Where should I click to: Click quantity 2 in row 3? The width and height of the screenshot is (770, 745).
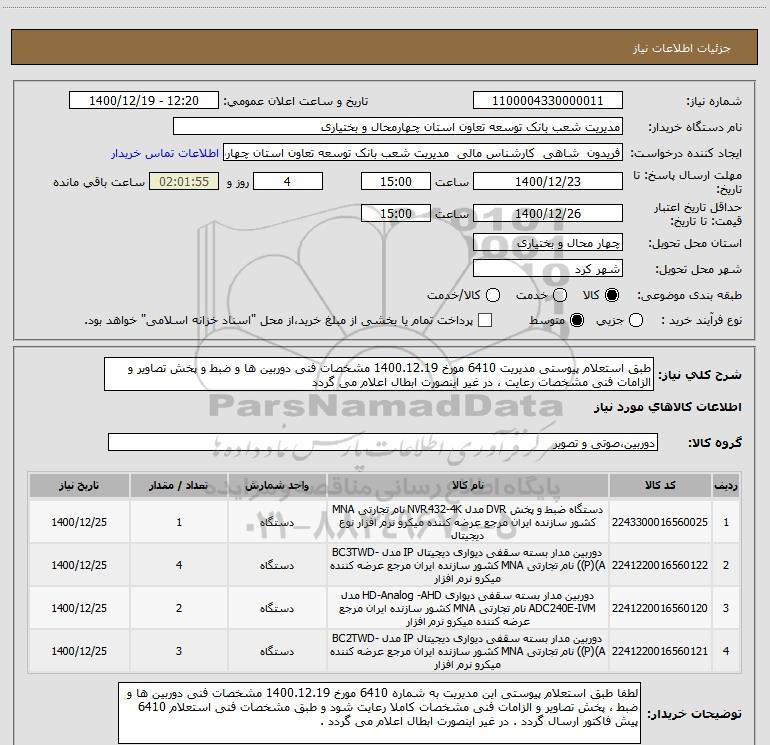point(179,608)
